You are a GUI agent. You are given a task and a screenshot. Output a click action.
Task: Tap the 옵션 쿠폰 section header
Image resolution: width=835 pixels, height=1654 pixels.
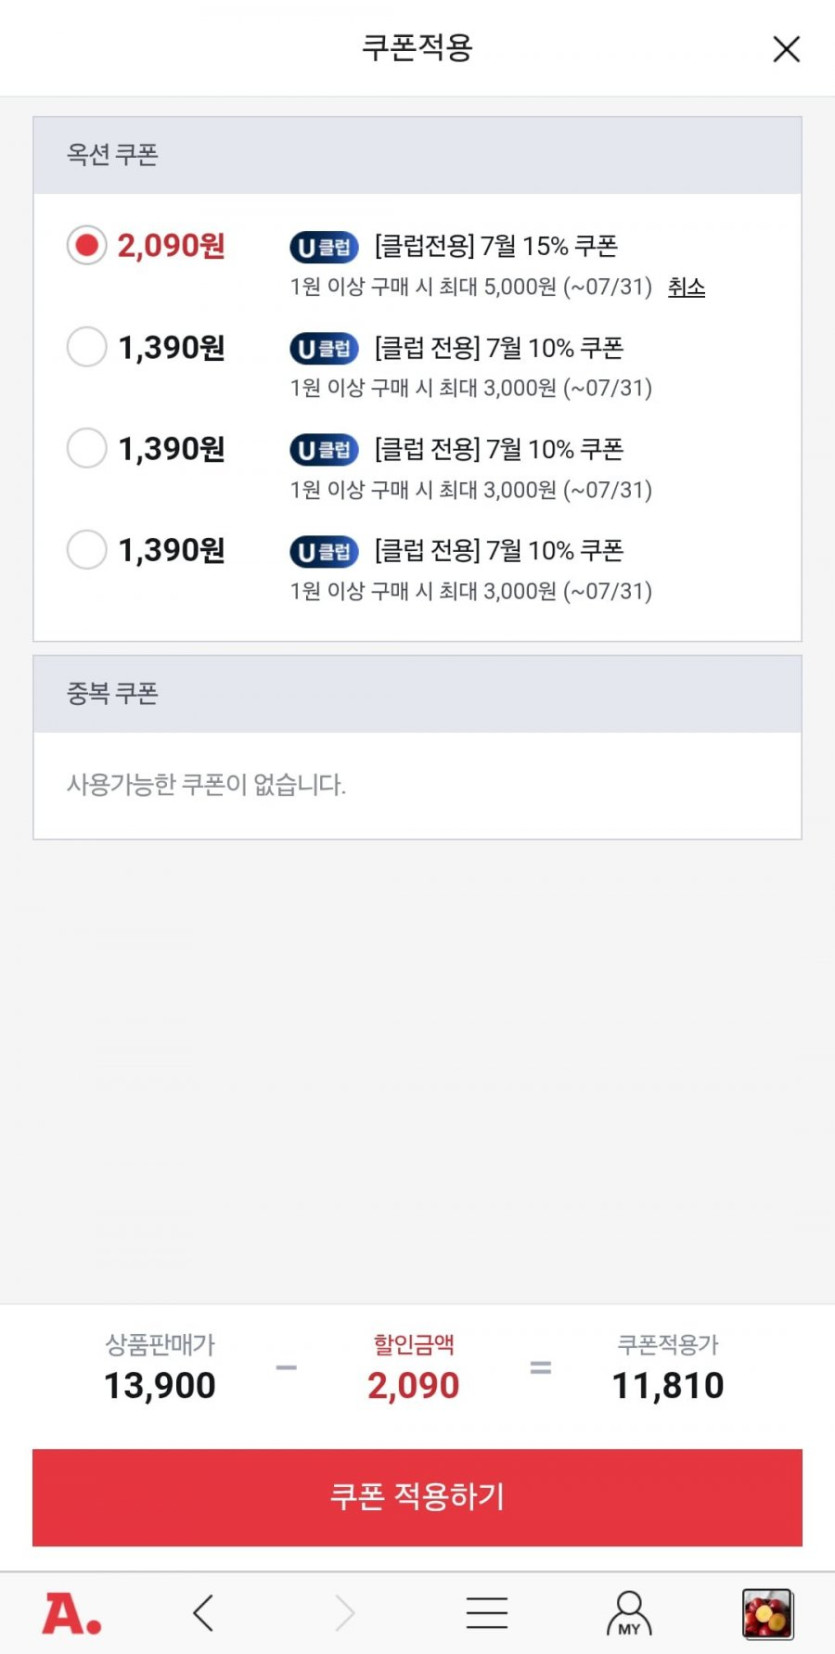click(x=113, y=155)
